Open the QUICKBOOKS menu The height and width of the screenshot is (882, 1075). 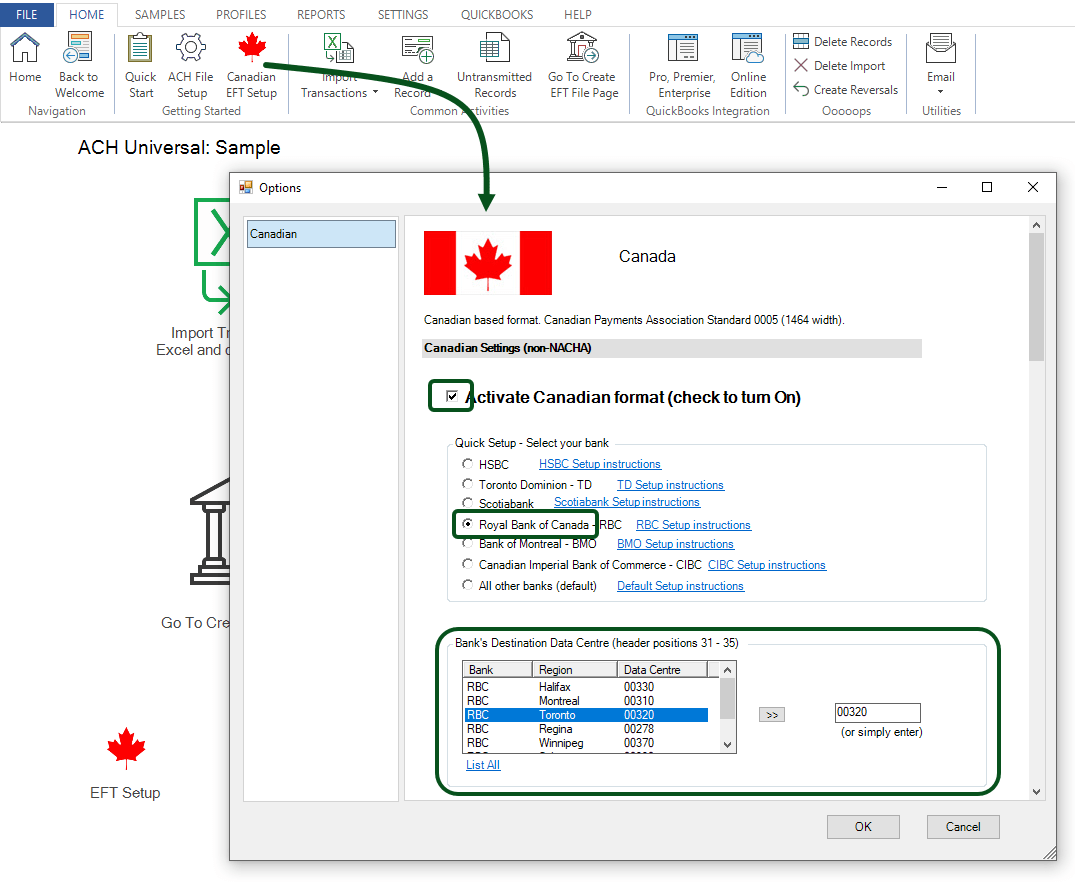496,14
